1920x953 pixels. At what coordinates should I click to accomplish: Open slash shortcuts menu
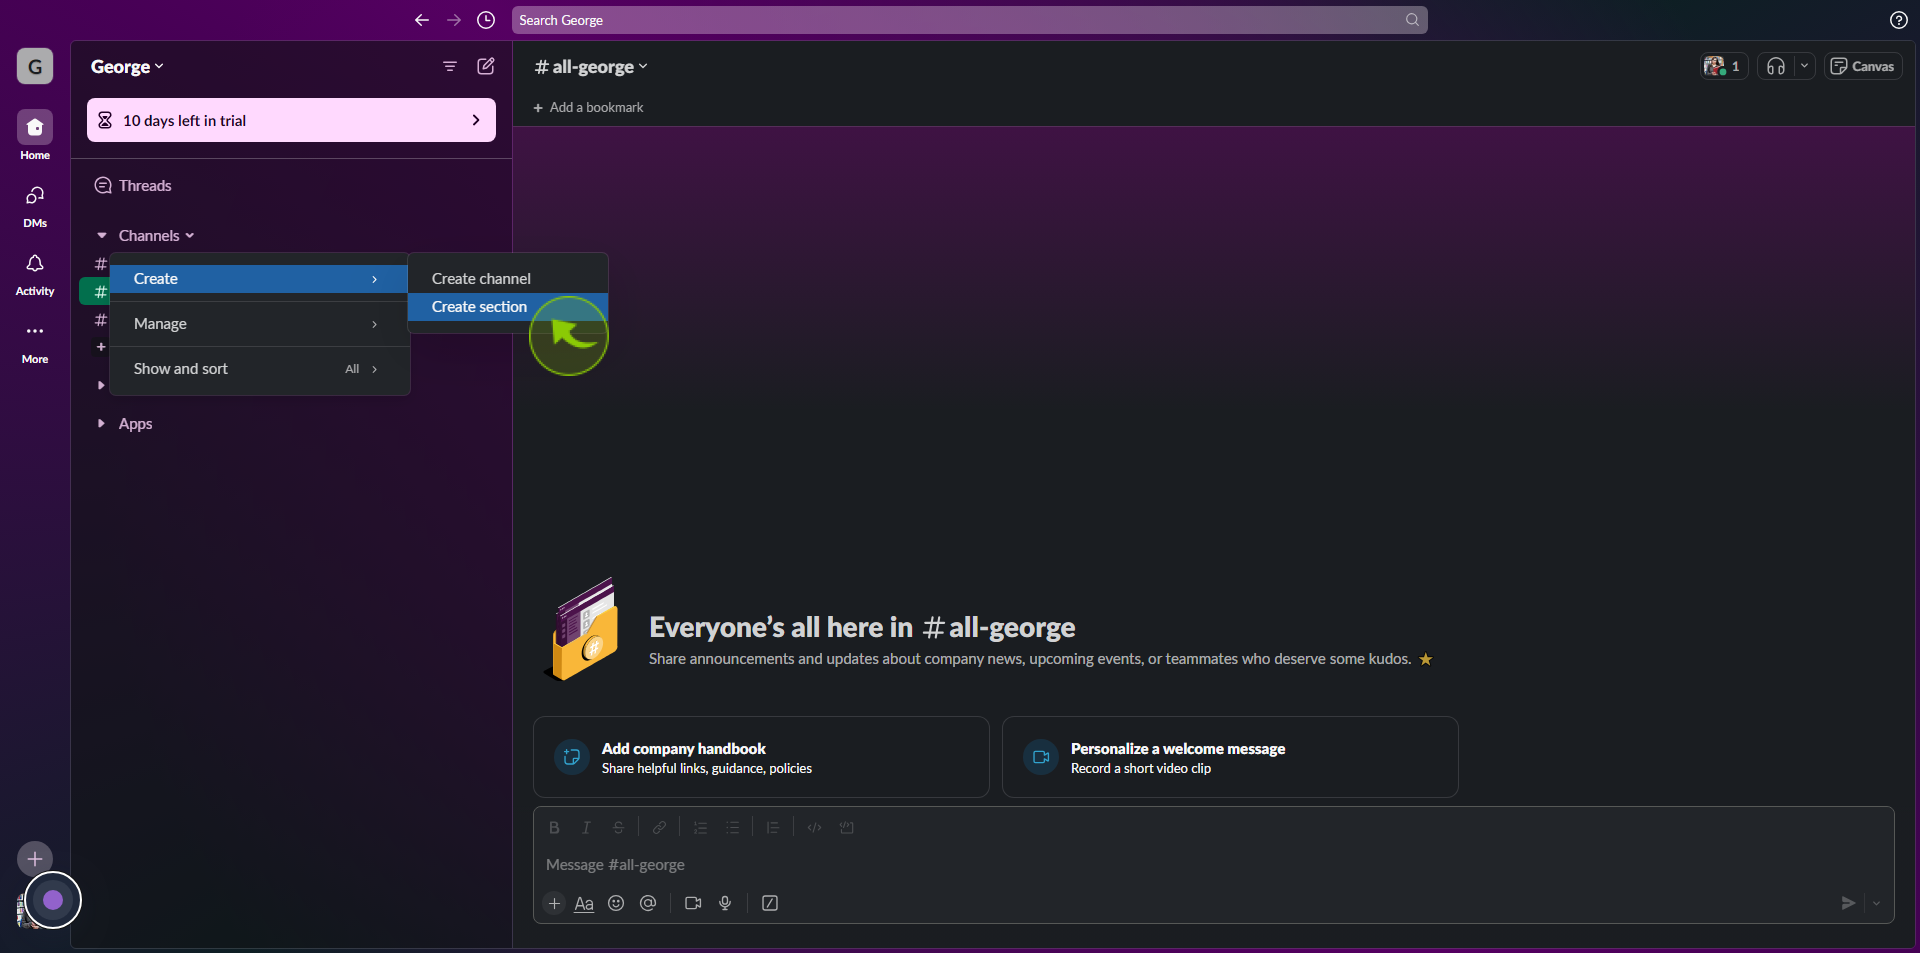[770, 903]
